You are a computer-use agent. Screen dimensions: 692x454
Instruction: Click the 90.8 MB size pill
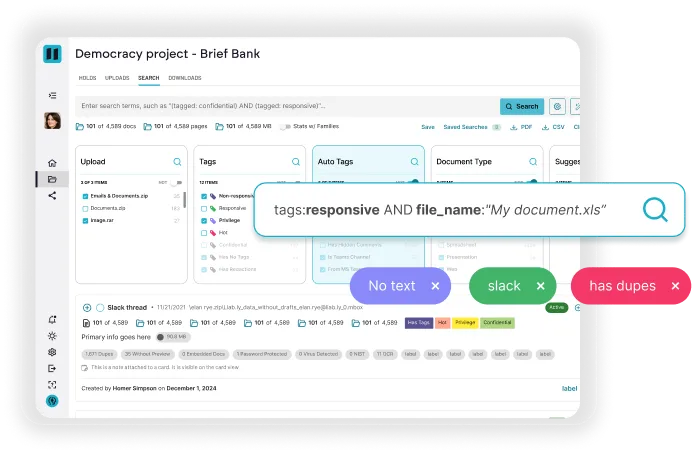173,337
